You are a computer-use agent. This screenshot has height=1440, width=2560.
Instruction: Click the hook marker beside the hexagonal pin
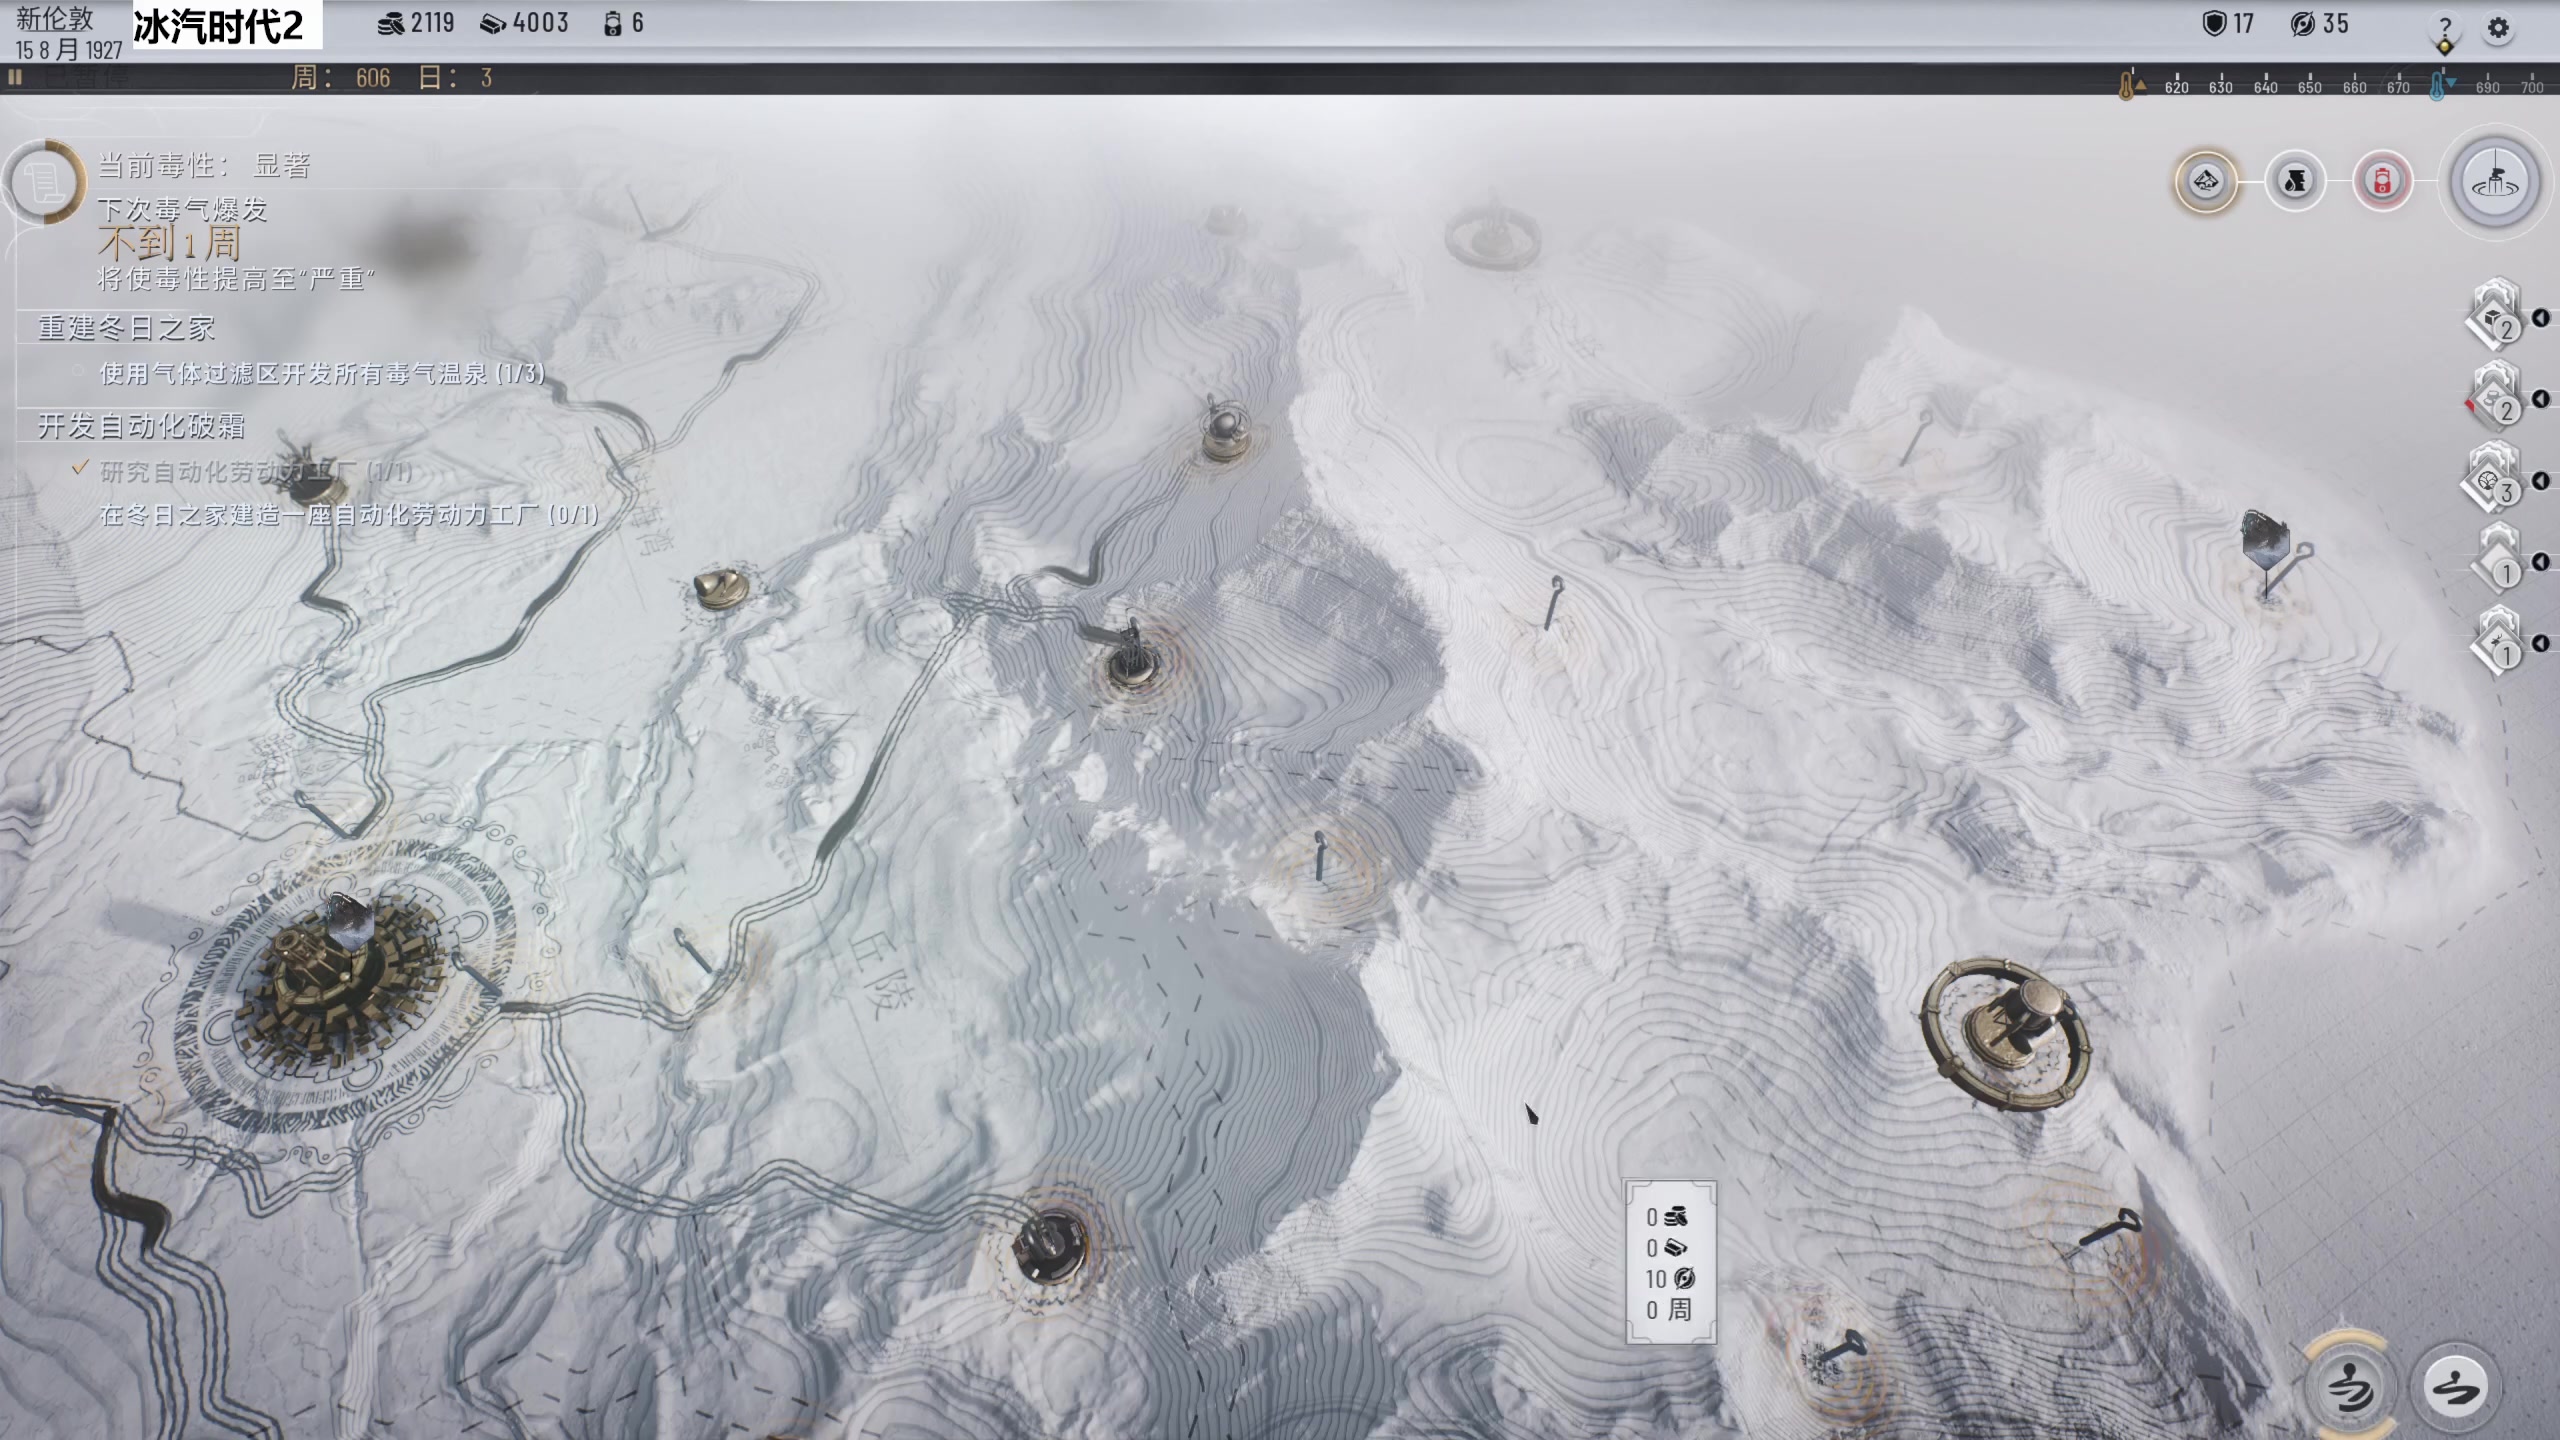tap(2290, 567)
